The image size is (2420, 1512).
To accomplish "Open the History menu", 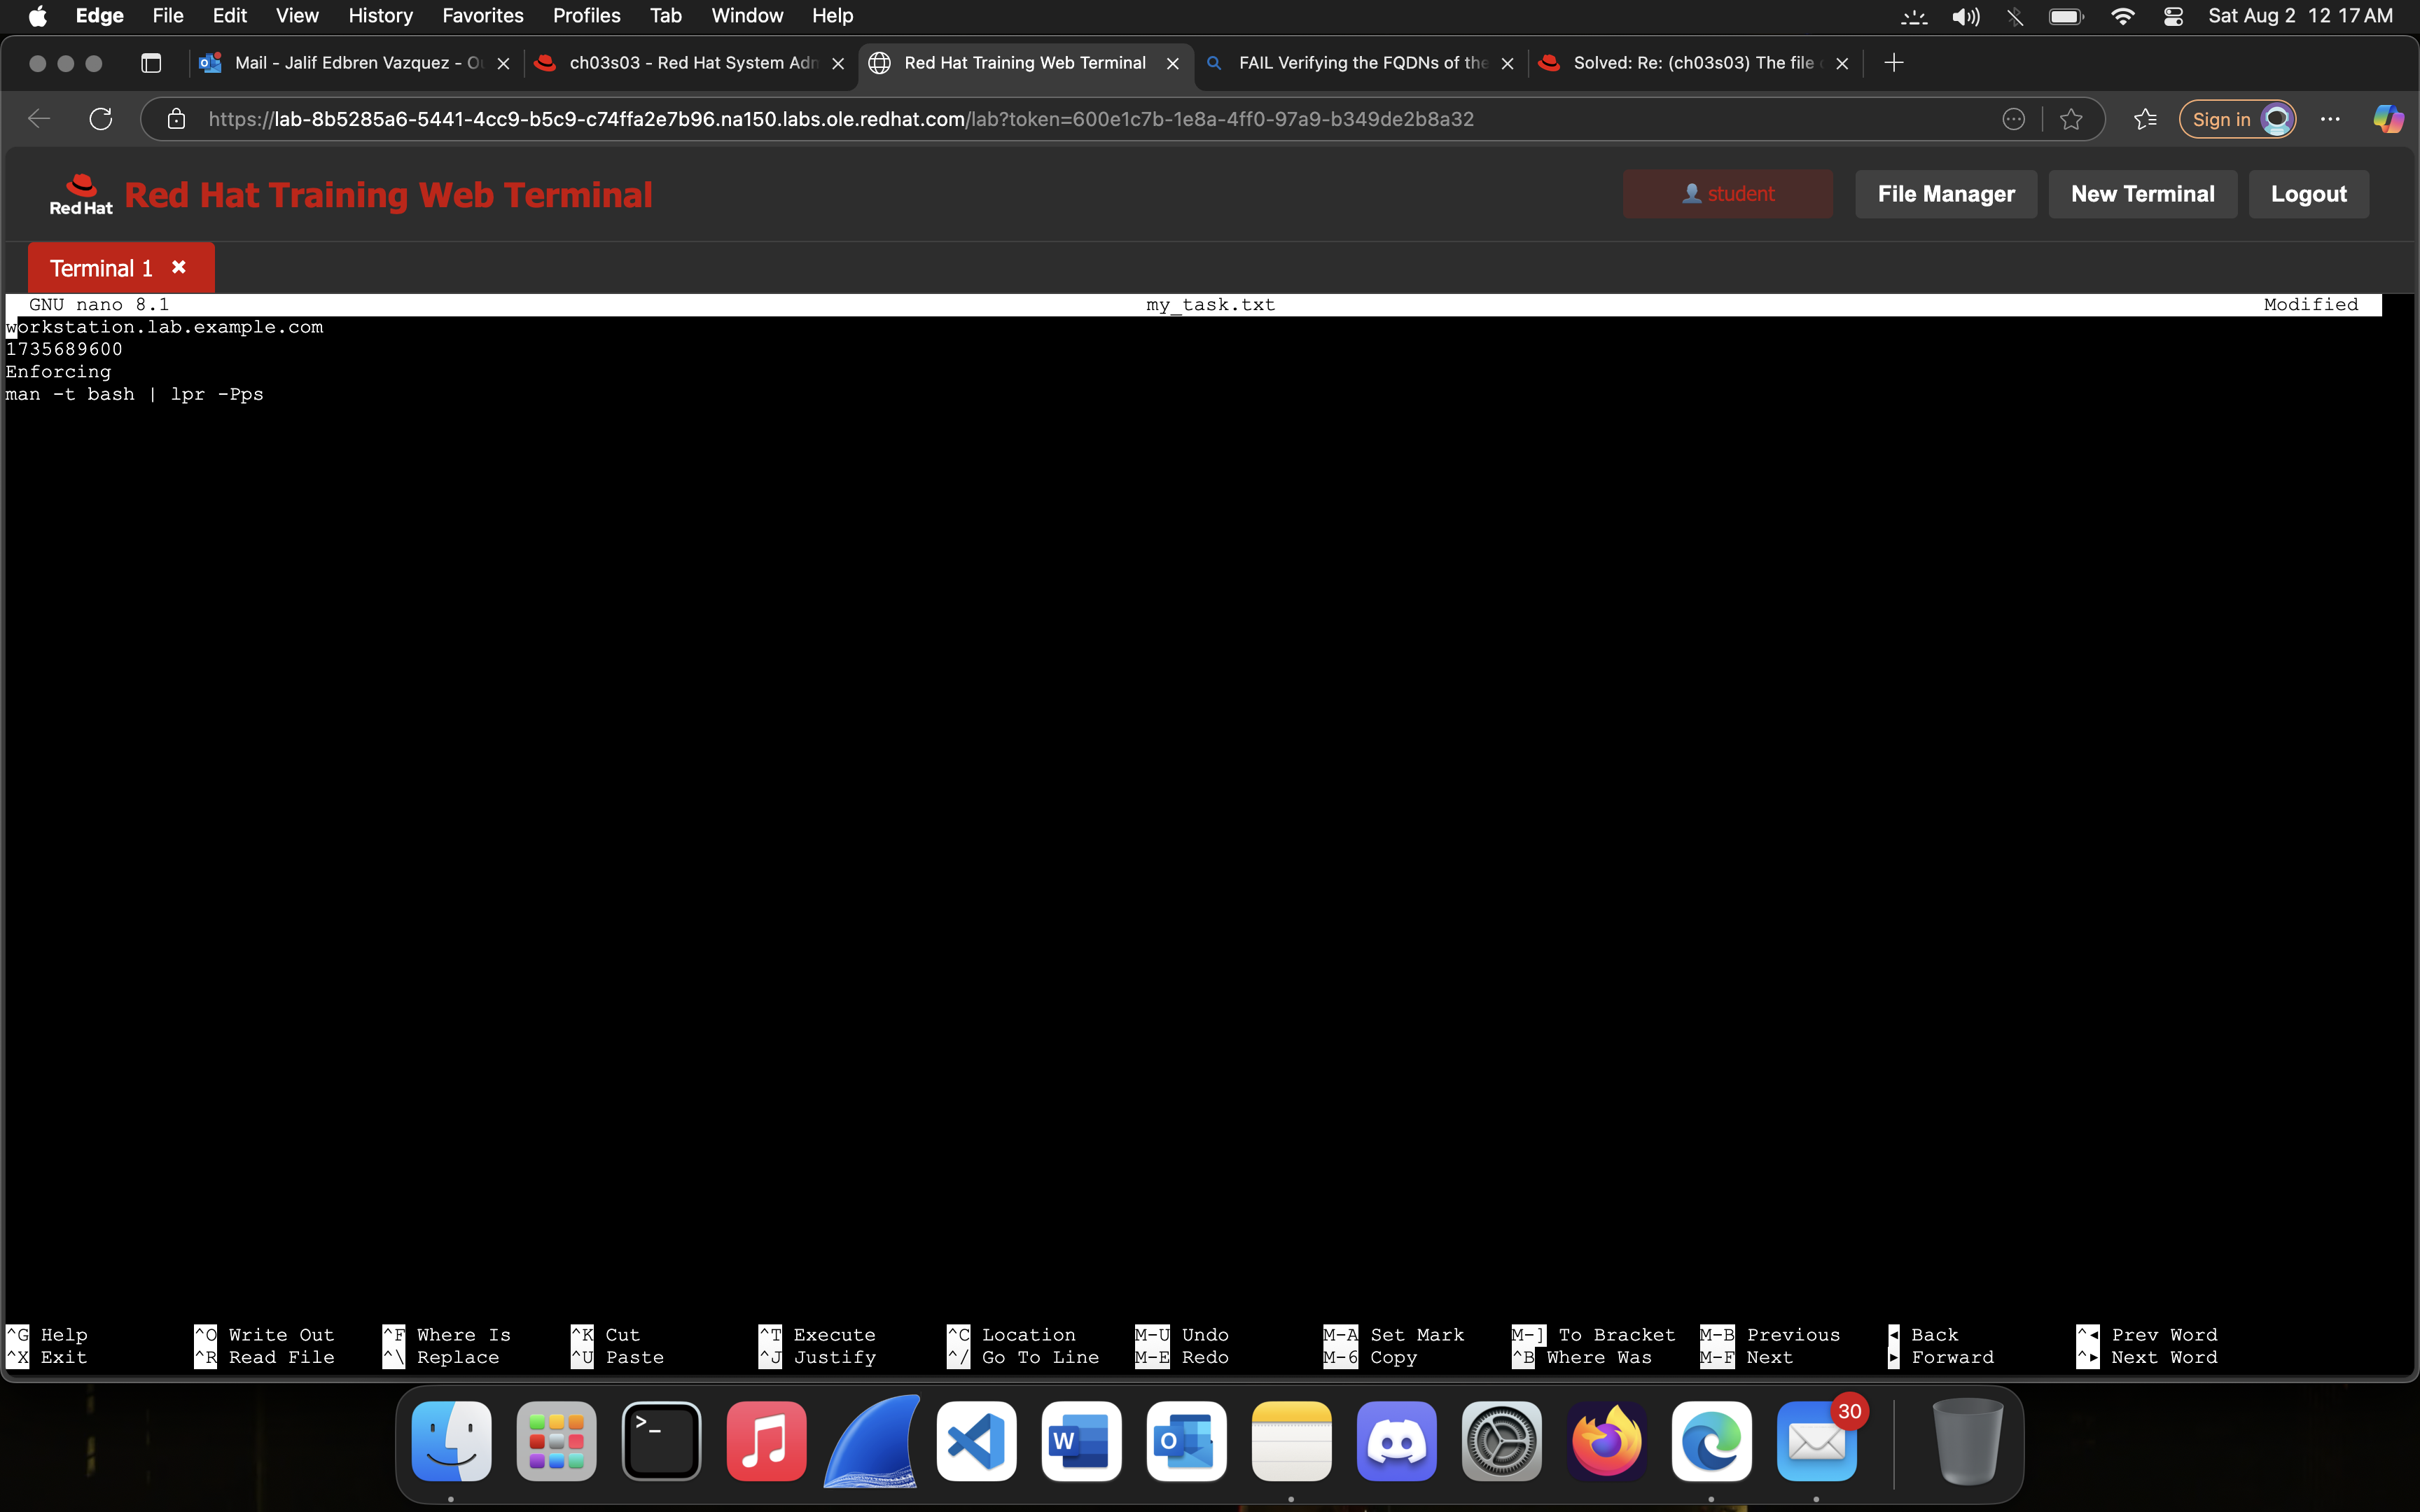I will tap(380, 16).
